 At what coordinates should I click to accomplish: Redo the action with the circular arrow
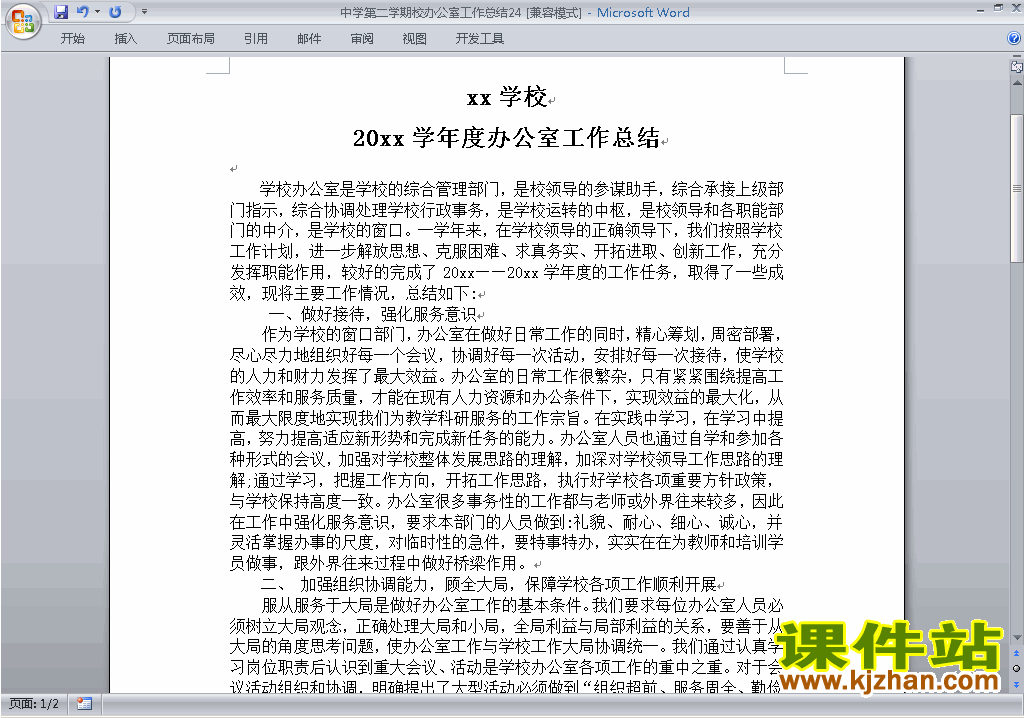[x=116, y=12]
